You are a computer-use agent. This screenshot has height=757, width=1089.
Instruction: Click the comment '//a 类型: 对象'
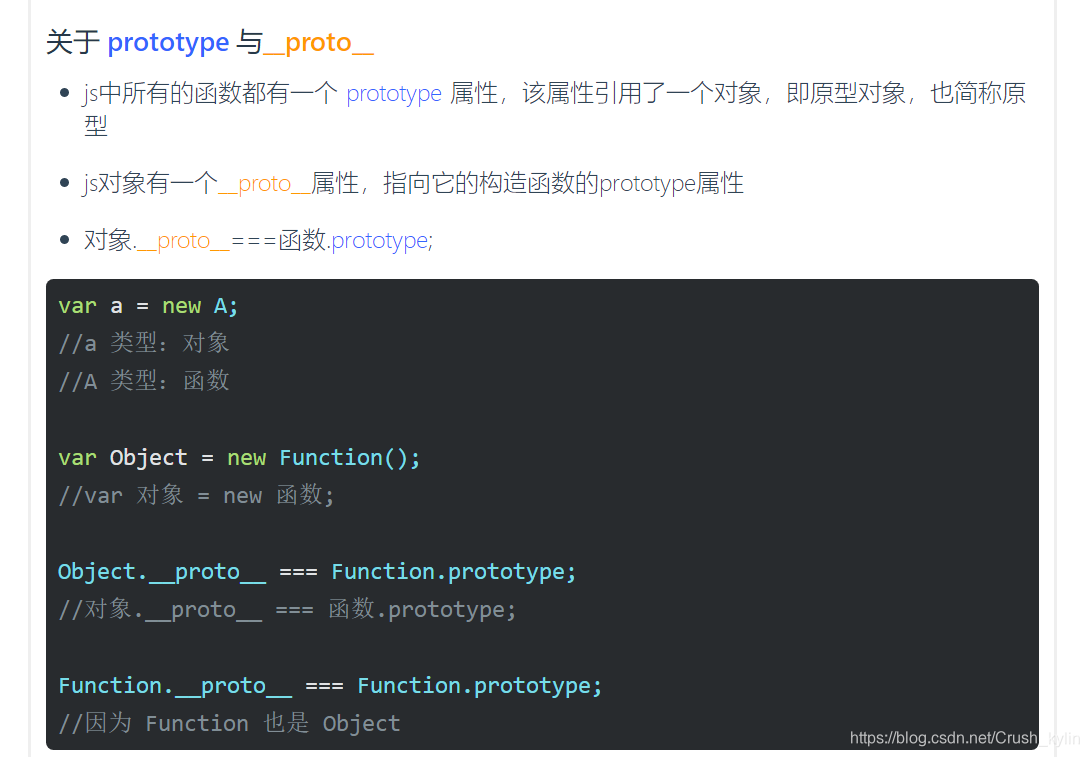[x=144, y=343]
